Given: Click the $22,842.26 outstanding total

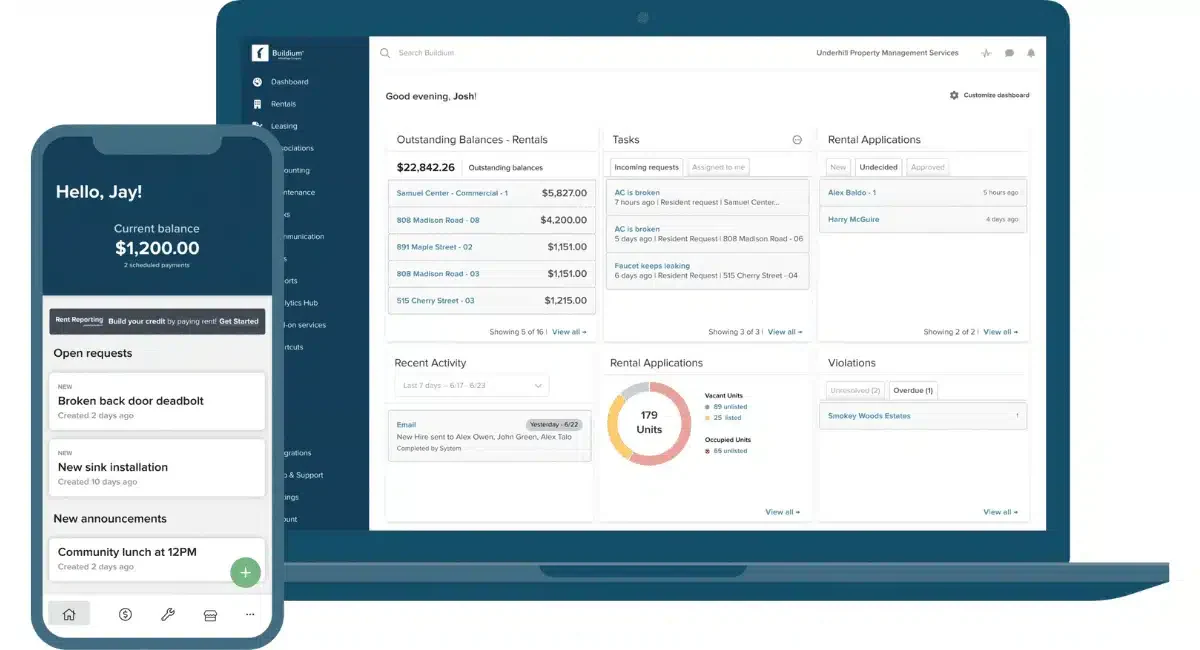Looking at the screenshot, I should tap(426, 167).
